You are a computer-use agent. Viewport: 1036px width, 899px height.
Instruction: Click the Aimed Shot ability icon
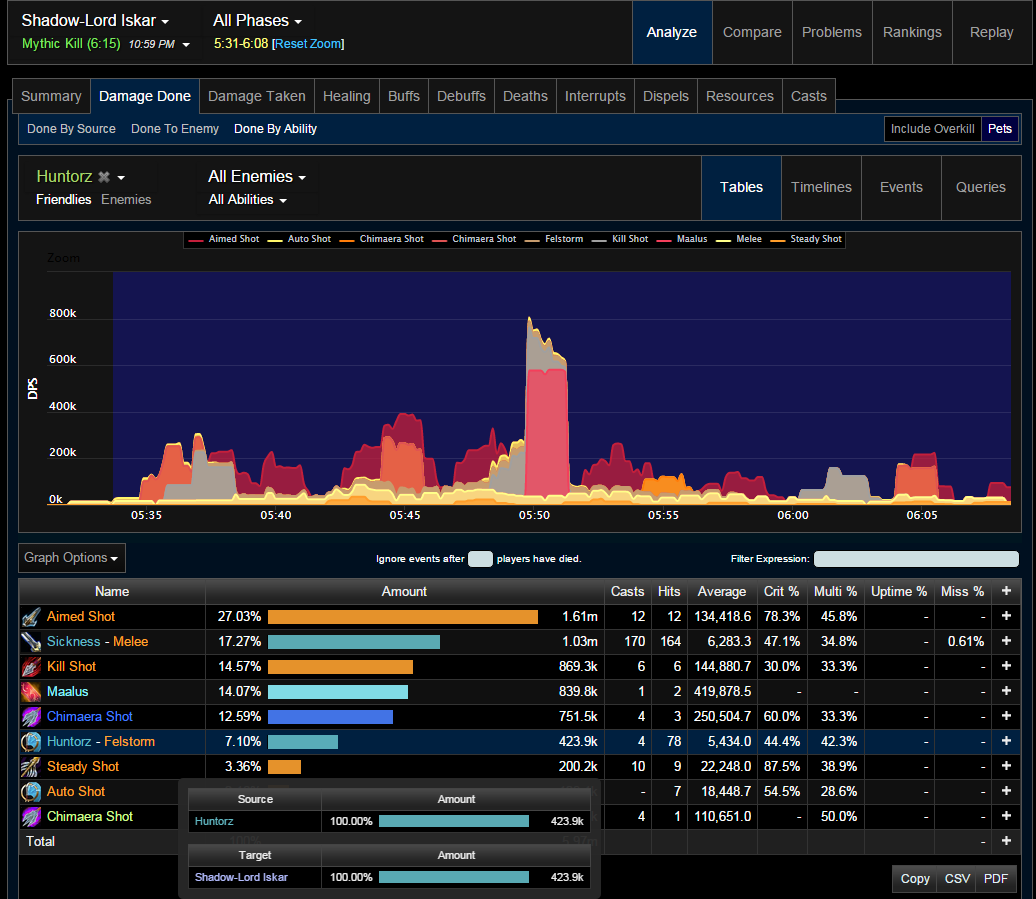click(x=31, y=617)
